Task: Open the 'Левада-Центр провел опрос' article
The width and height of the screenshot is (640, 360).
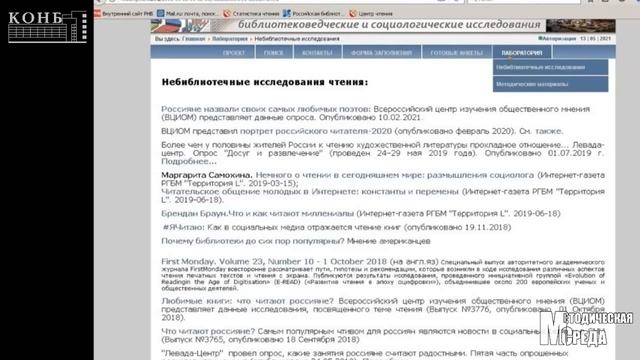Action: (x=364, y=353)
